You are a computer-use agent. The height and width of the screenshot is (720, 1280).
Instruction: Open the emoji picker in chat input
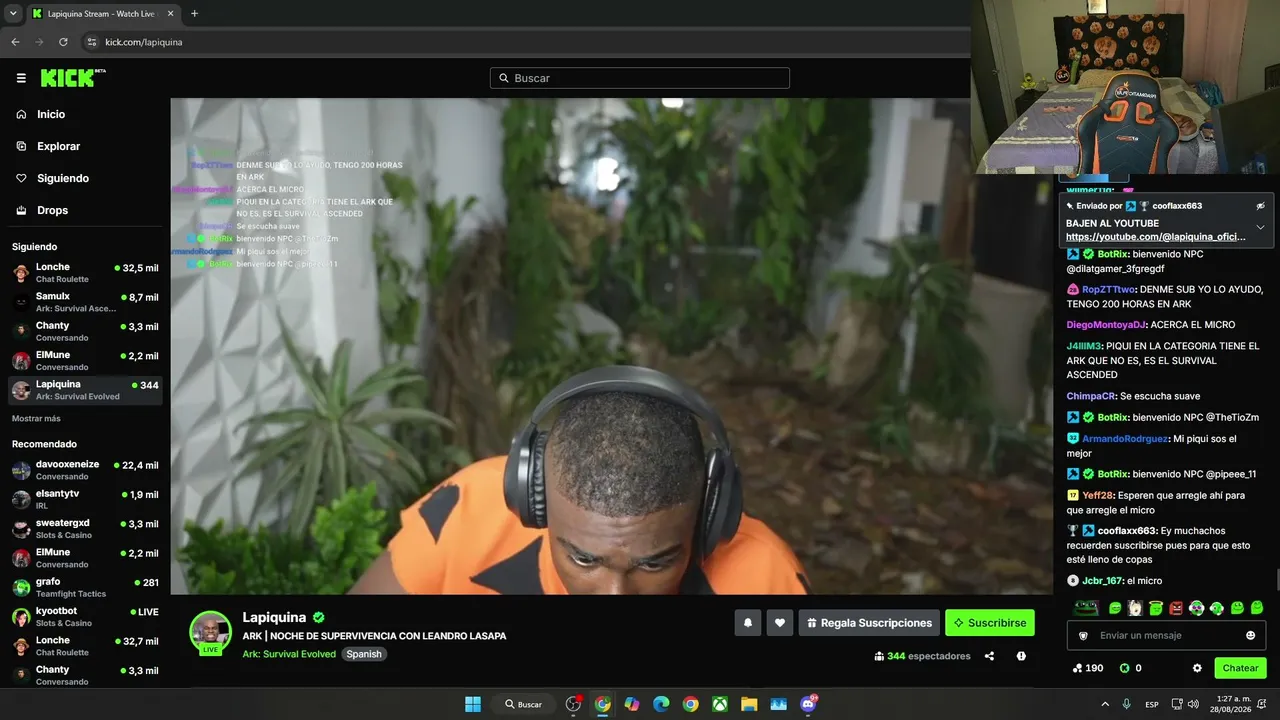point(1251,635)
